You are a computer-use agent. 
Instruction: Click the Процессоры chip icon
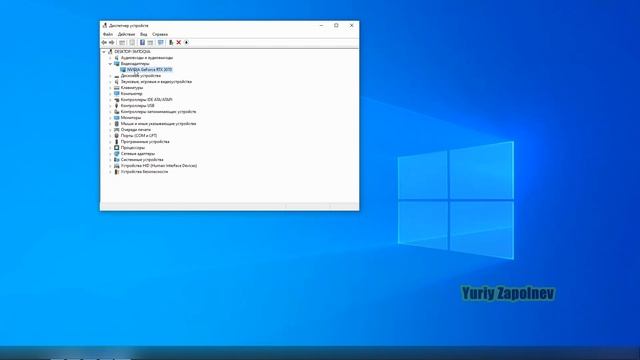click(x=117, y=148)
